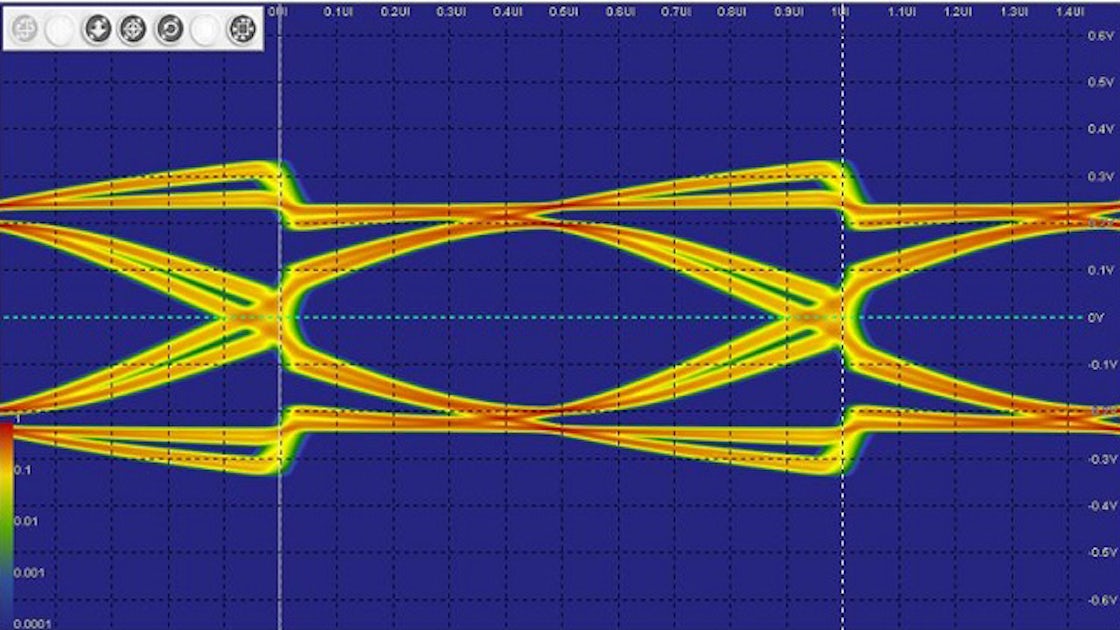Select the white cursor line near 1UI
Screen dimensions: 1120x630
click(845, 300)
